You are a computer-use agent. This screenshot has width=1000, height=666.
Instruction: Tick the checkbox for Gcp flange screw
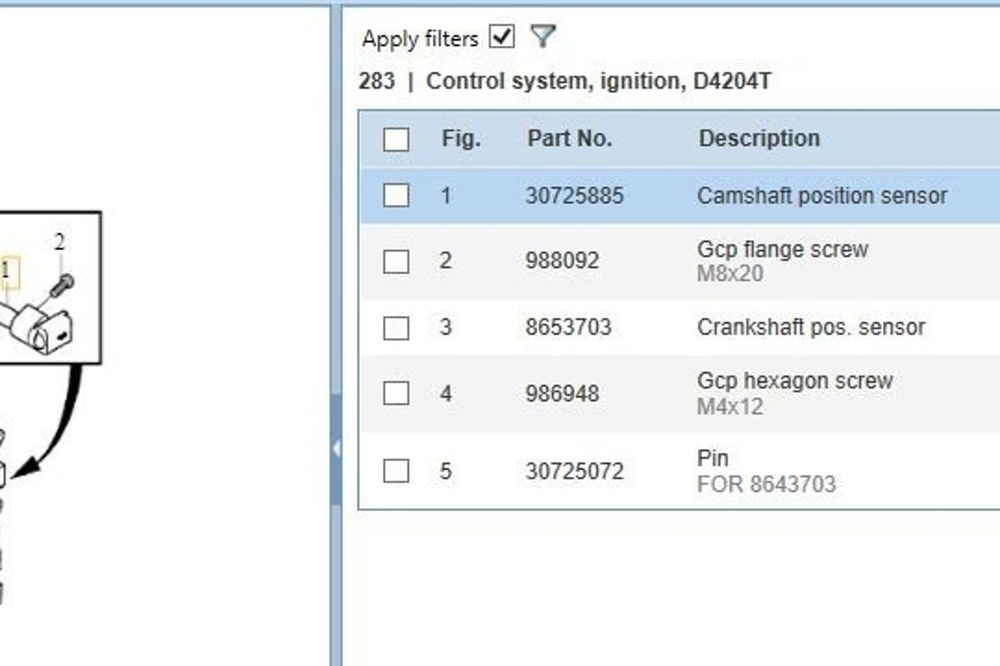coord(396,261)
